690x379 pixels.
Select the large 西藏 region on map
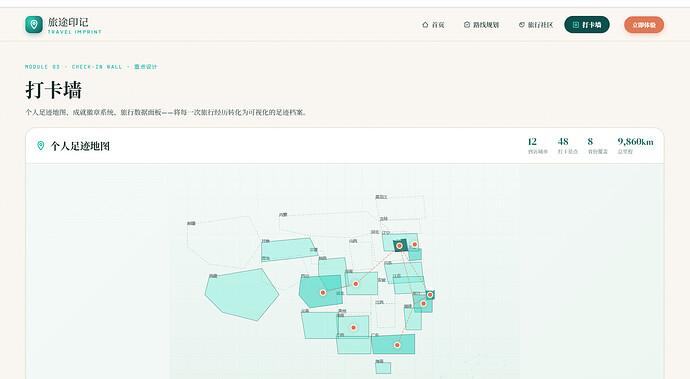click(241, 294)
